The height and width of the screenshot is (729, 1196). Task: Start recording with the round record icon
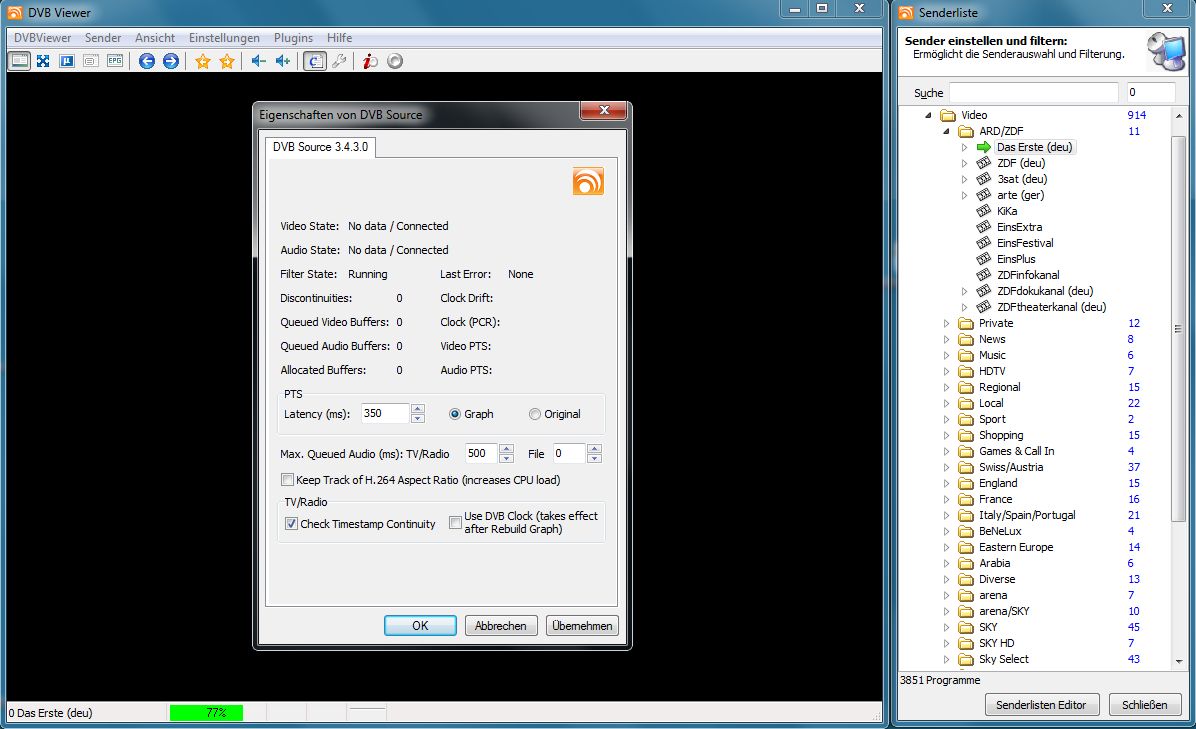395,61
